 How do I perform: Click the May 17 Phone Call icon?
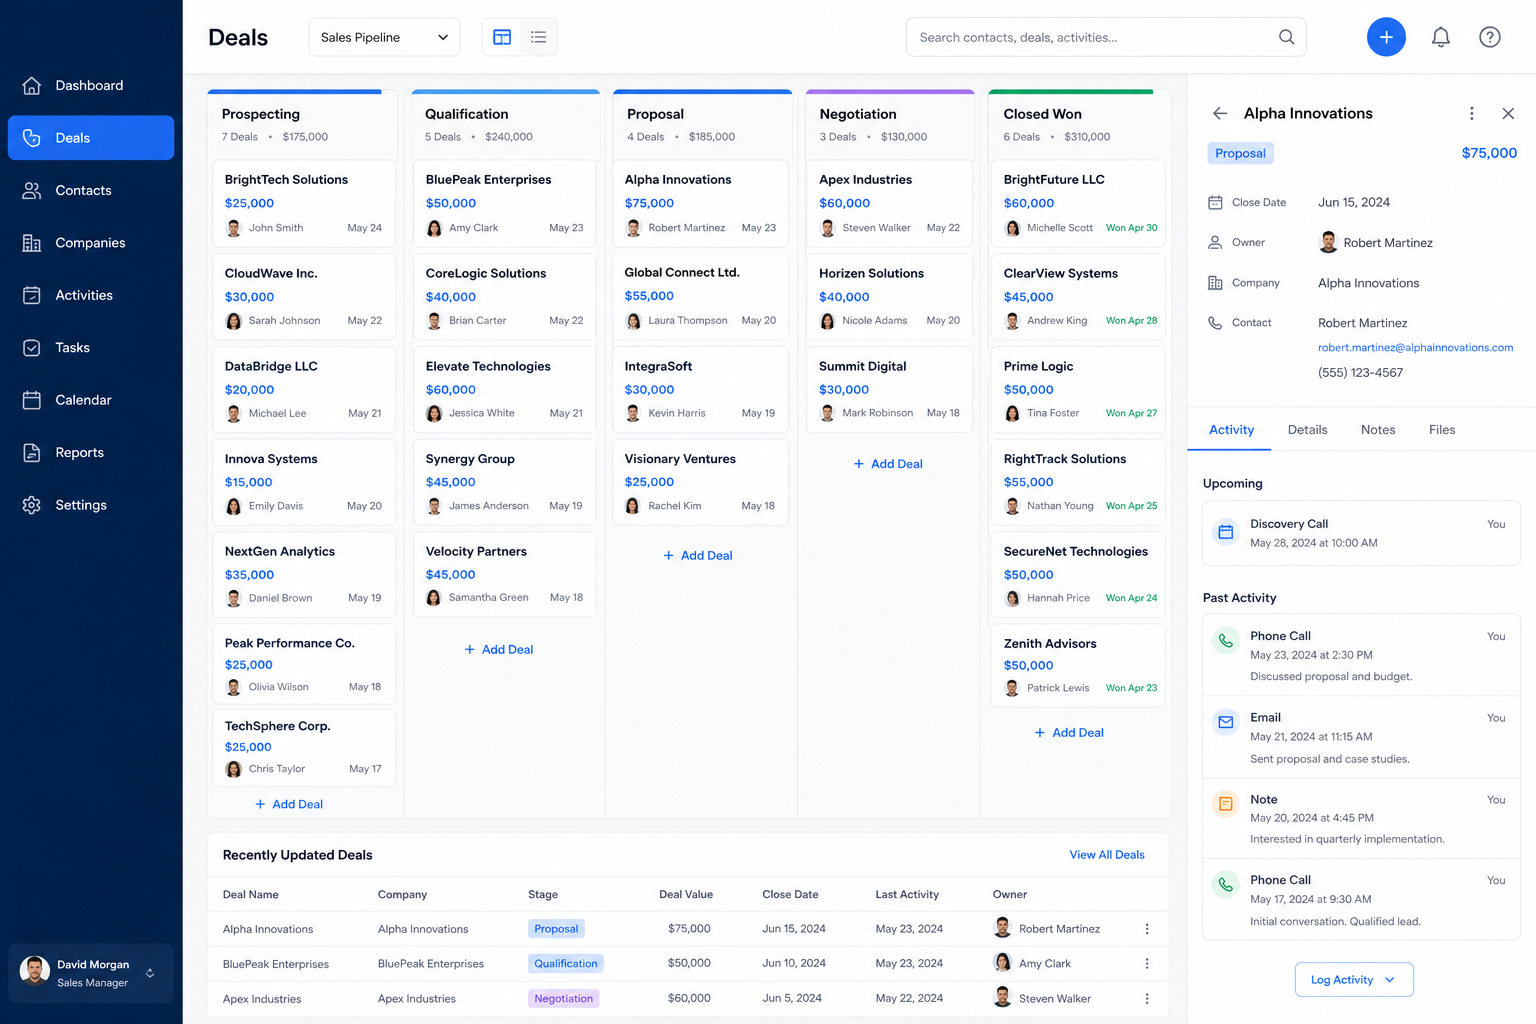1226,885
